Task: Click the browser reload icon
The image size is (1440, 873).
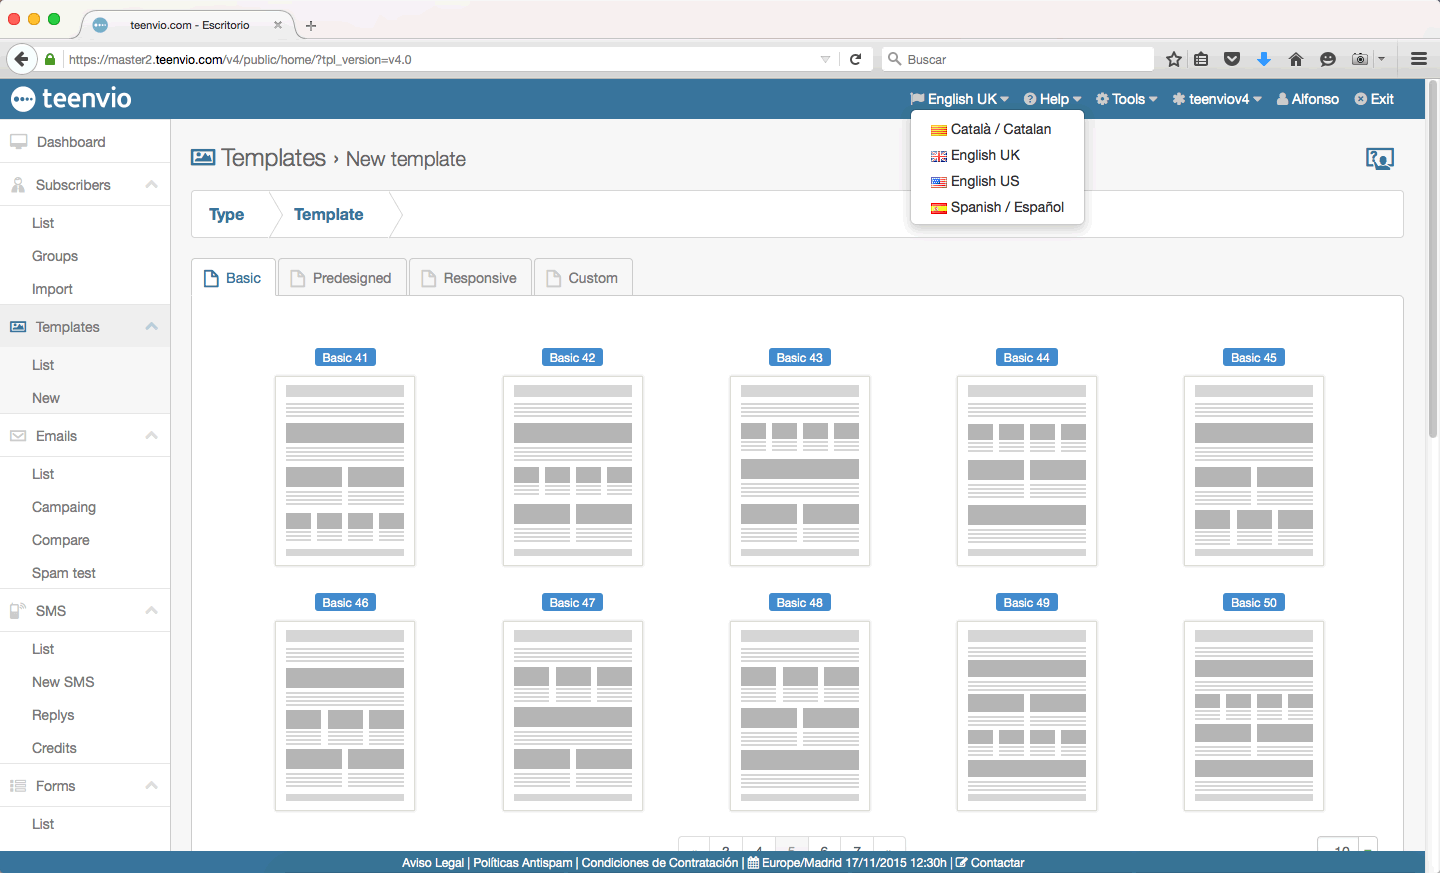Action: pos(856,59)
